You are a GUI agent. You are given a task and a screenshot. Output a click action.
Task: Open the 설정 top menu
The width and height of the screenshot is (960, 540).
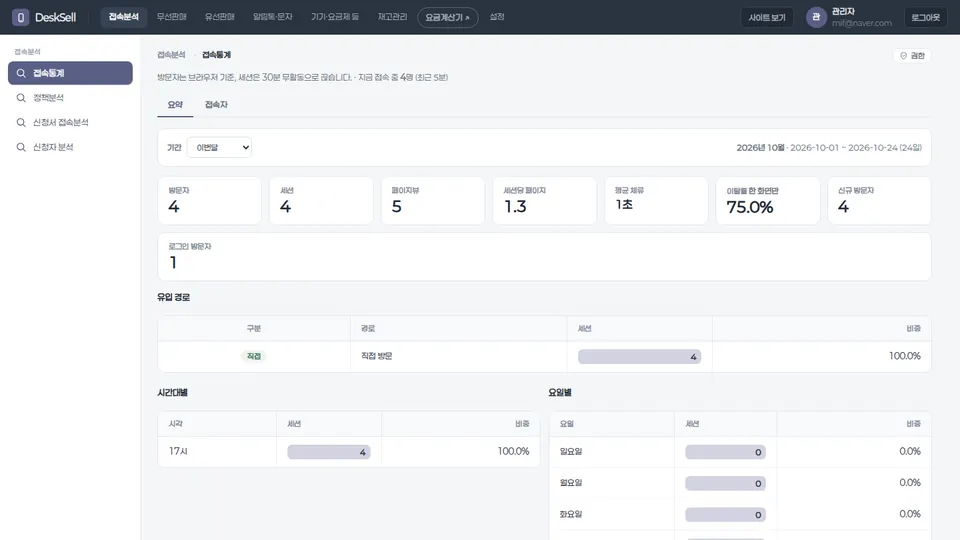pyautogui.click(x=497, y=17)
